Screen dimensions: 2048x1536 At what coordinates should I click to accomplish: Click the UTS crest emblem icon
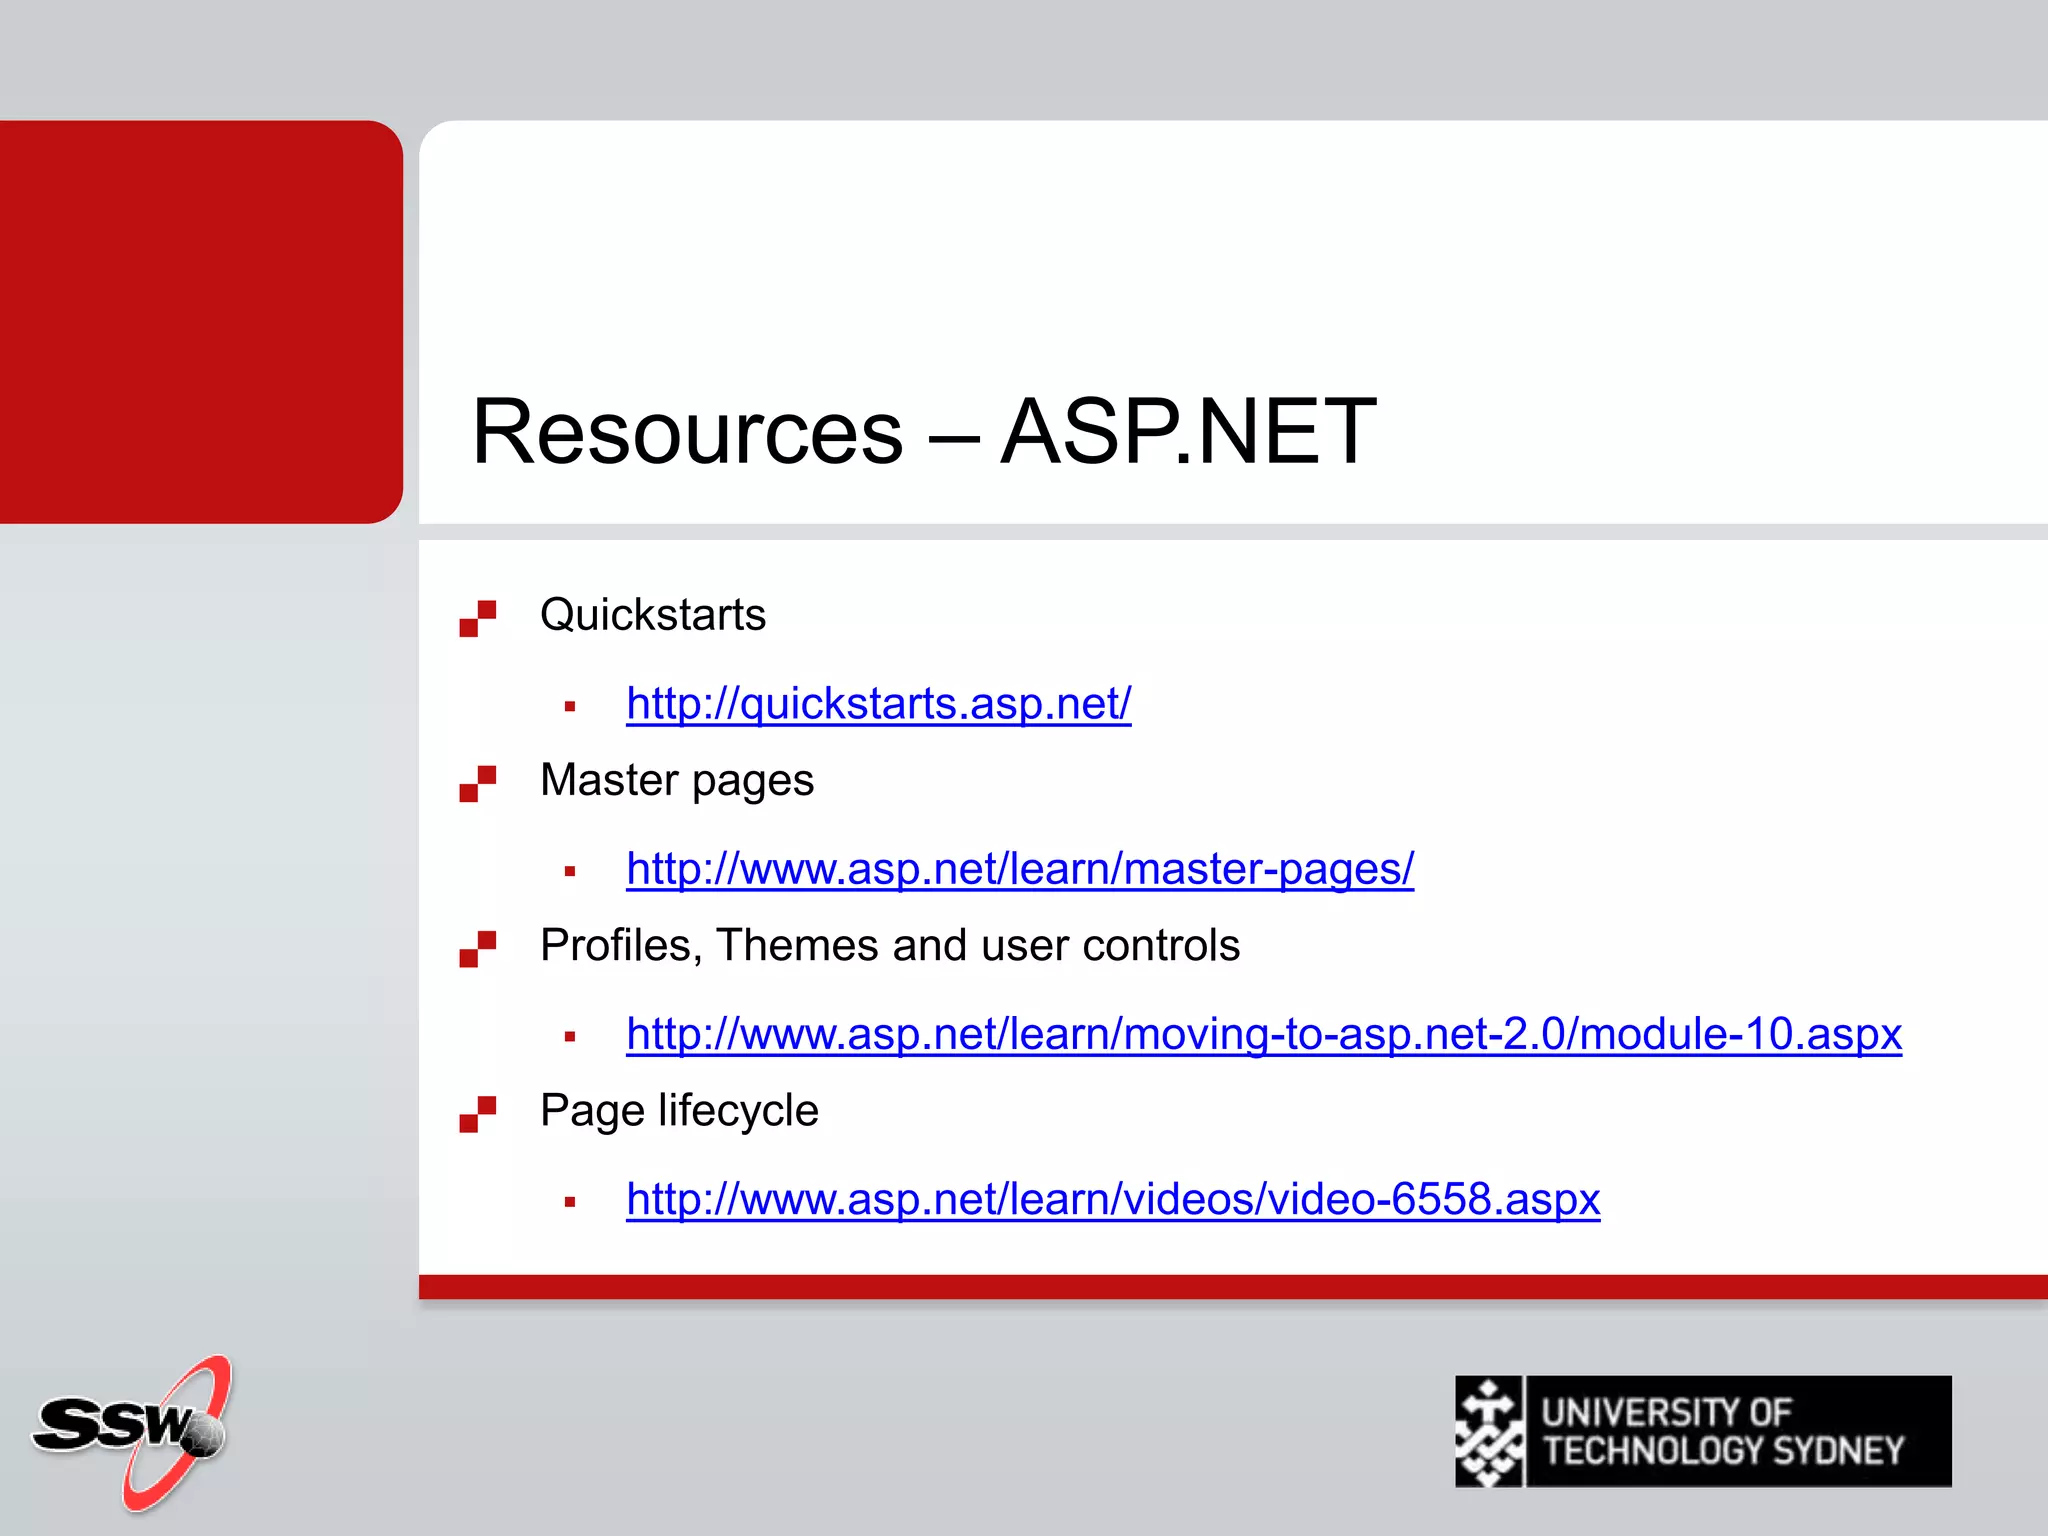(1489, 1431)
